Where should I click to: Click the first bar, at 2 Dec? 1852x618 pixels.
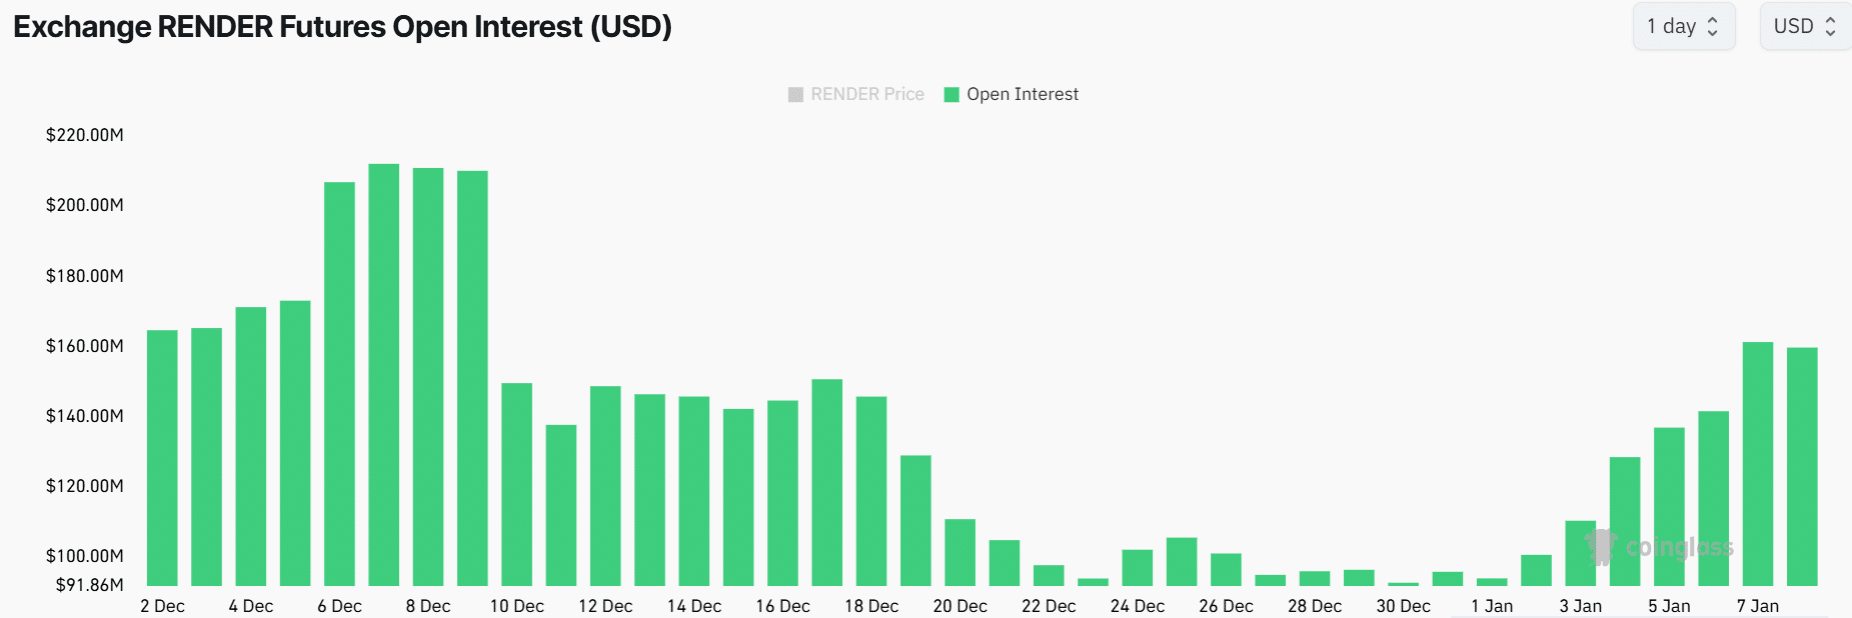162,458
